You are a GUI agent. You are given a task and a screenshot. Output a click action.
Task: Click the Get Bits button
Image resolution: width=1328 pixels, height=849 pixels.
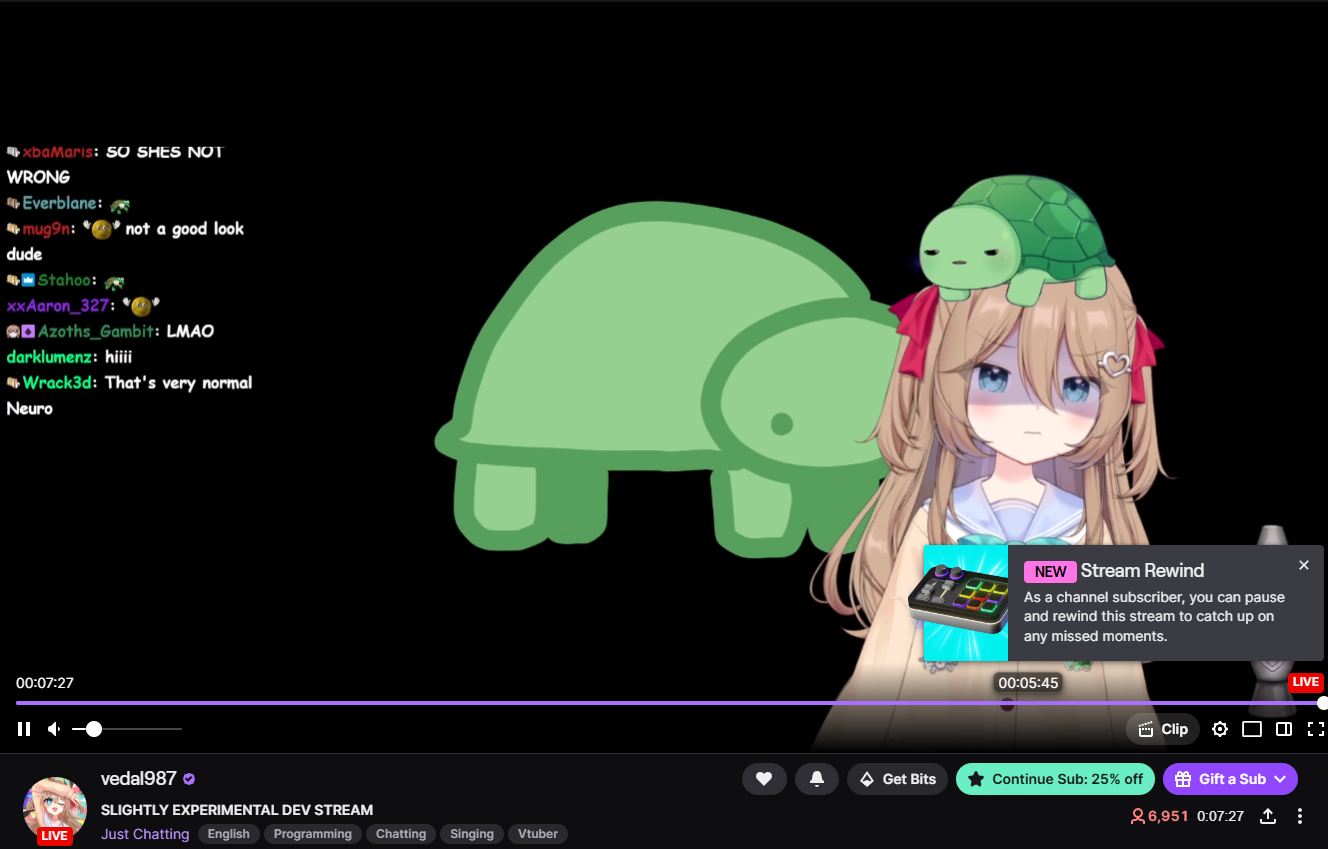tap(897, 779)
